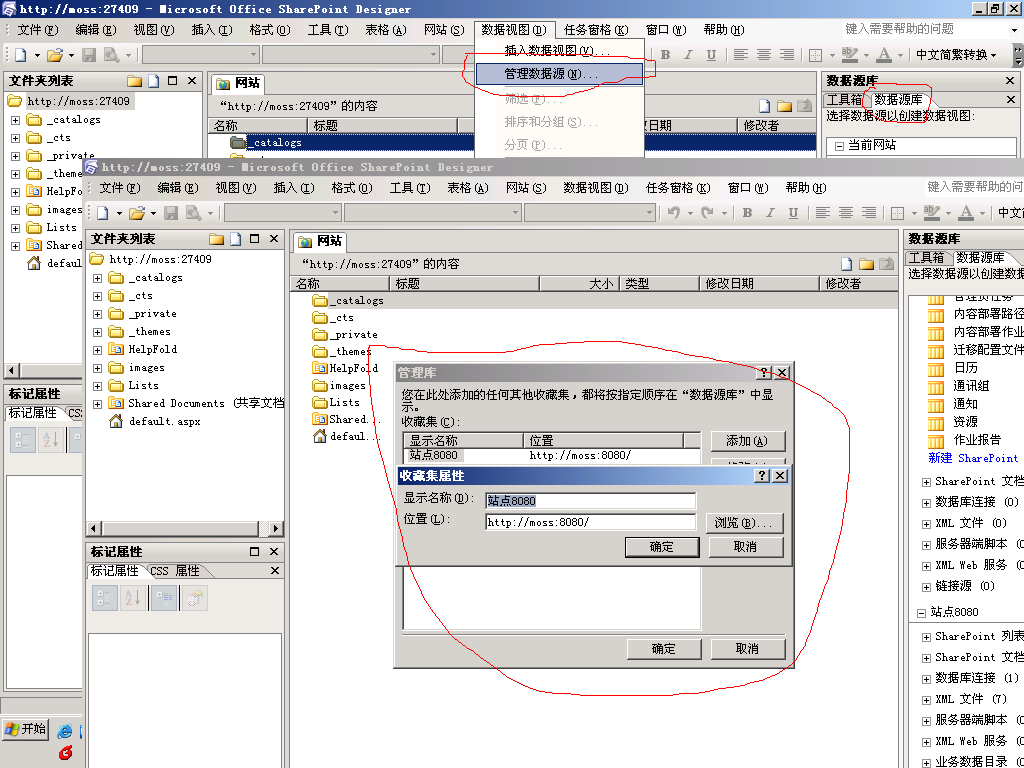Click Open folder icon in back window toolbar

pyautogui.click(x=55, y=55)
